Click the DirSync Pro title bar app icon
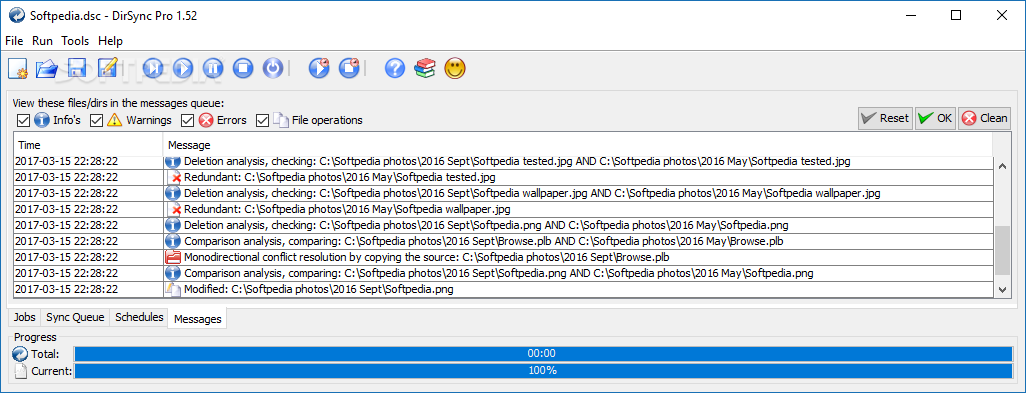The image size is (1026, 393). [x=16, y=16]
